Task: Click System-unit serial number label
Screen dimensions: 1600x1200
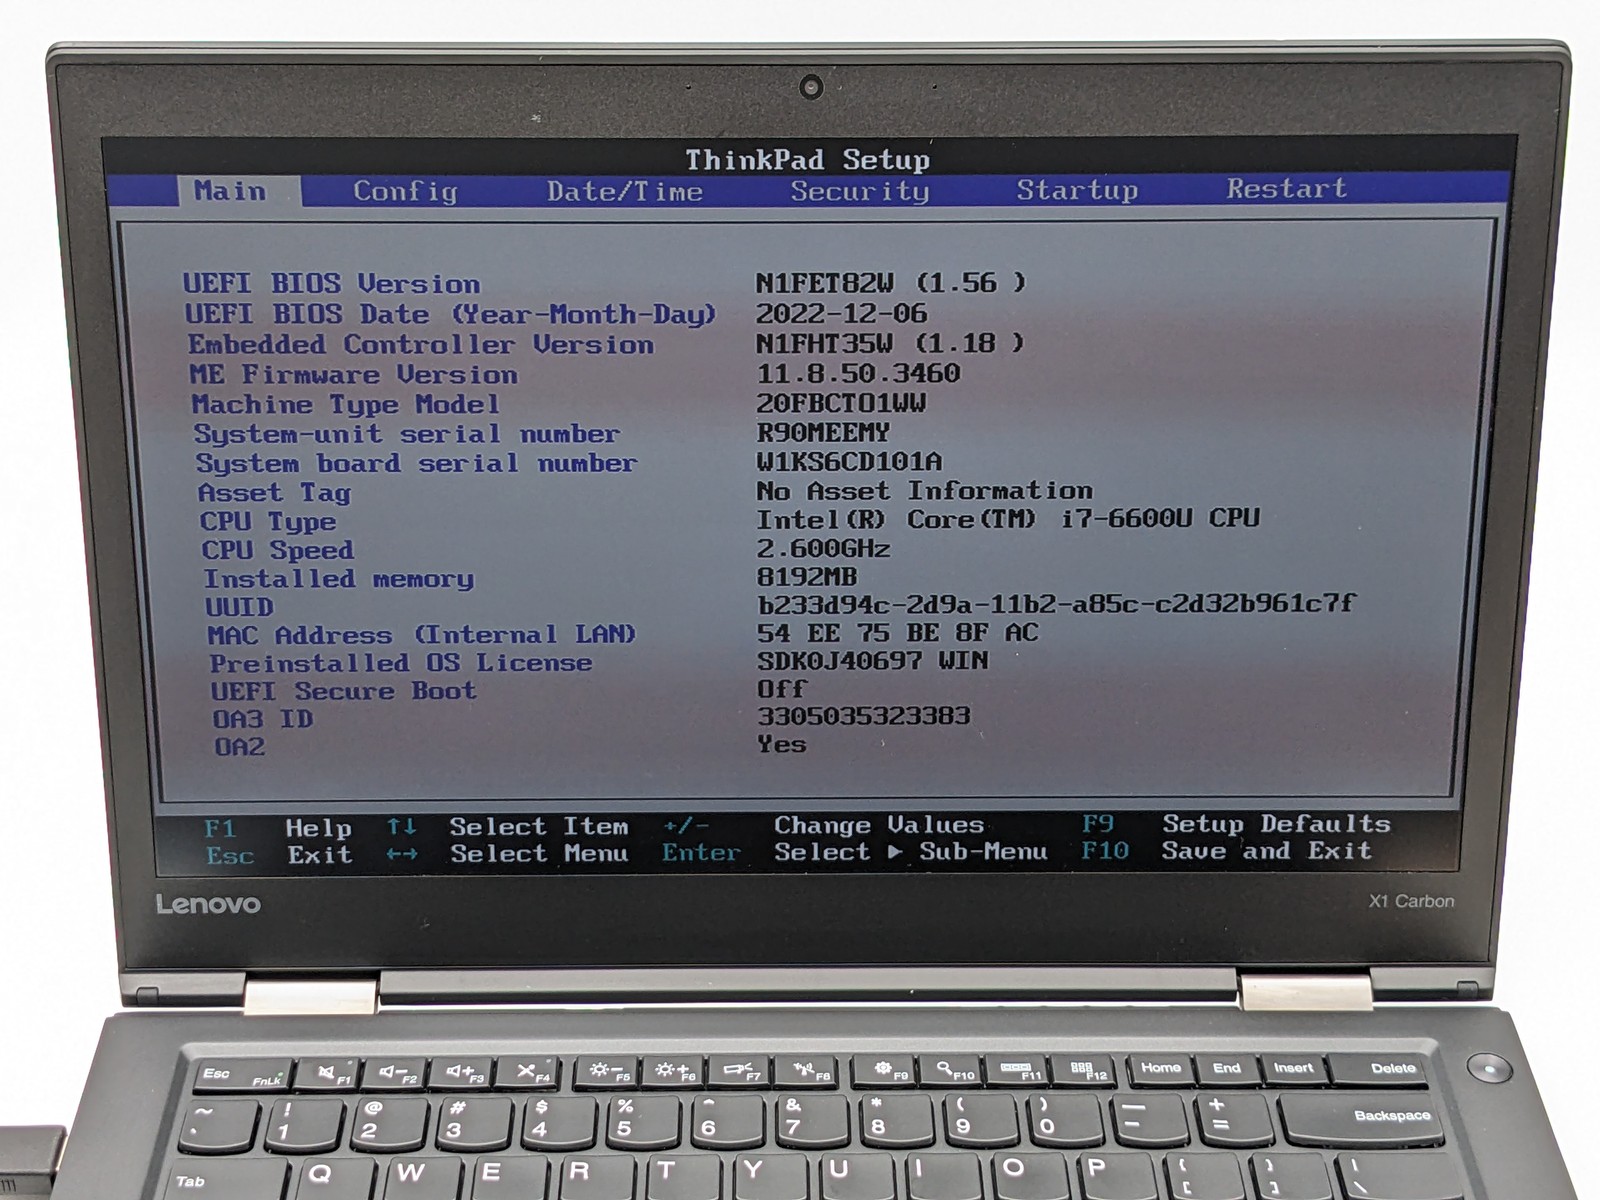Action: point(407,434)
